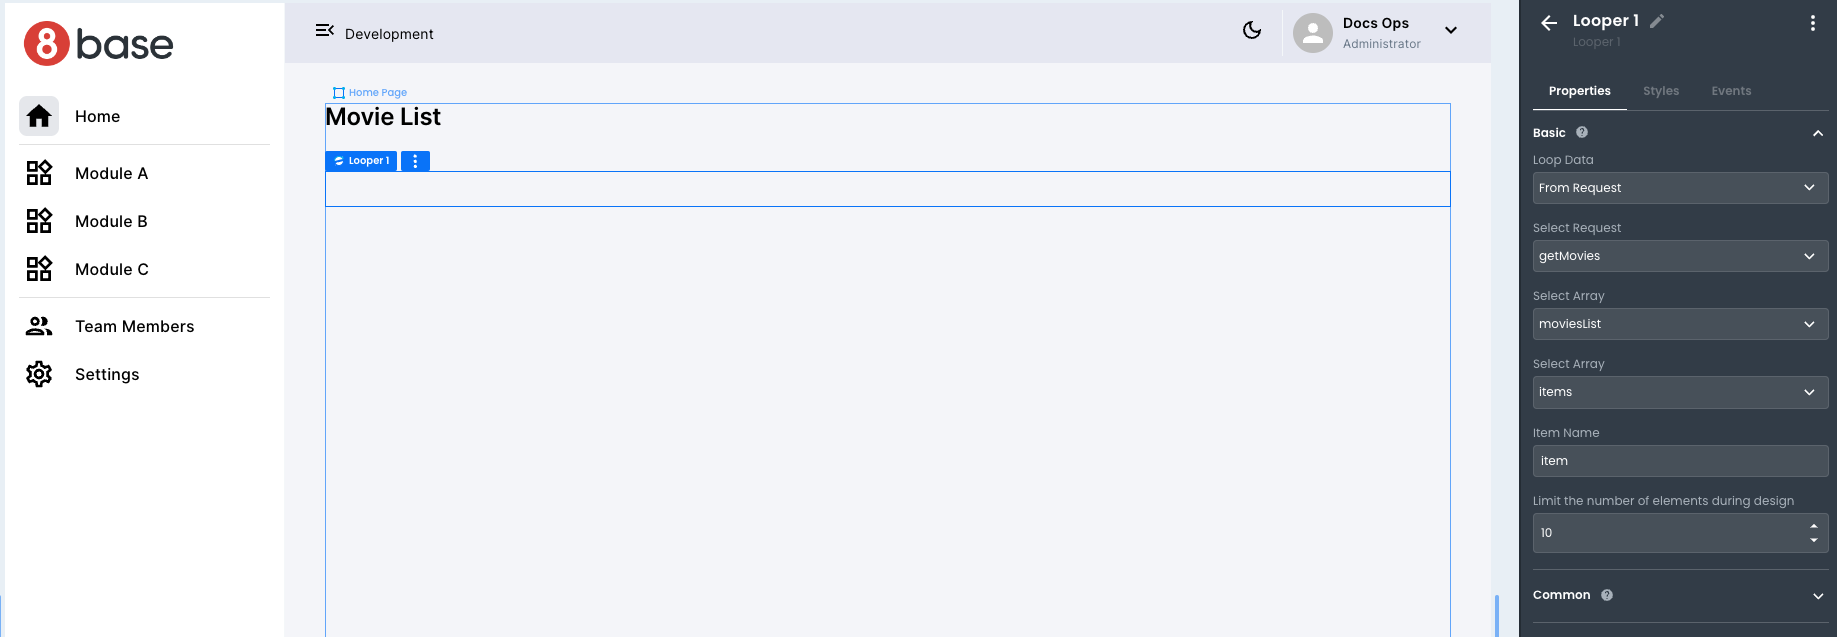This screenshot has height=637, width=1837.
Task: Click the Item Name input field
Action: pyautogui.click(x=1680, y=461)
